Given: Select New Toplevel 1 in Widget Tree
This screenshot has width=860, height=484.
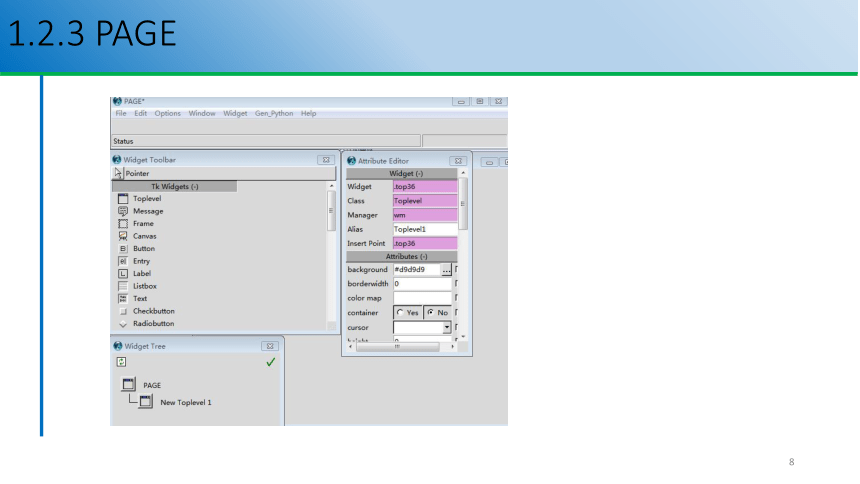Looking at the screenshot, I should point(185,402).
